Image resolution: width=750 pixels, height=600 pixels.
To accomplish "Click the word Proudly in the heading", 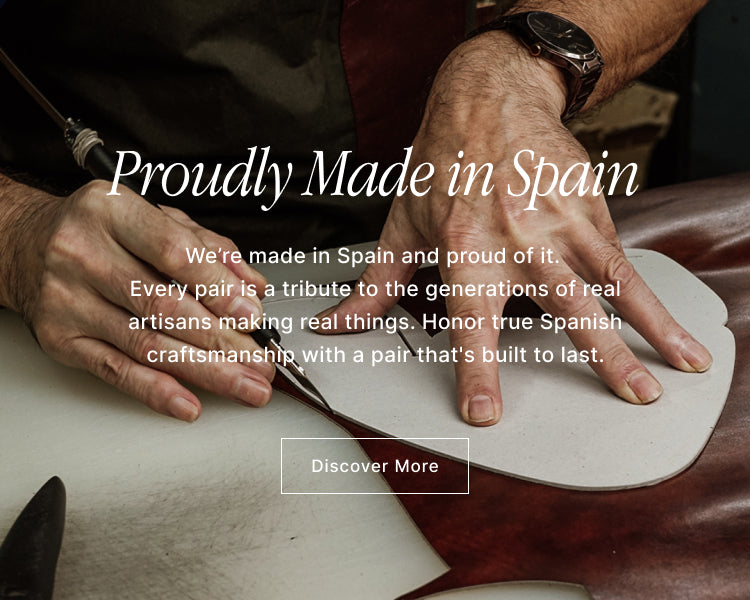I will pos(199,178).
